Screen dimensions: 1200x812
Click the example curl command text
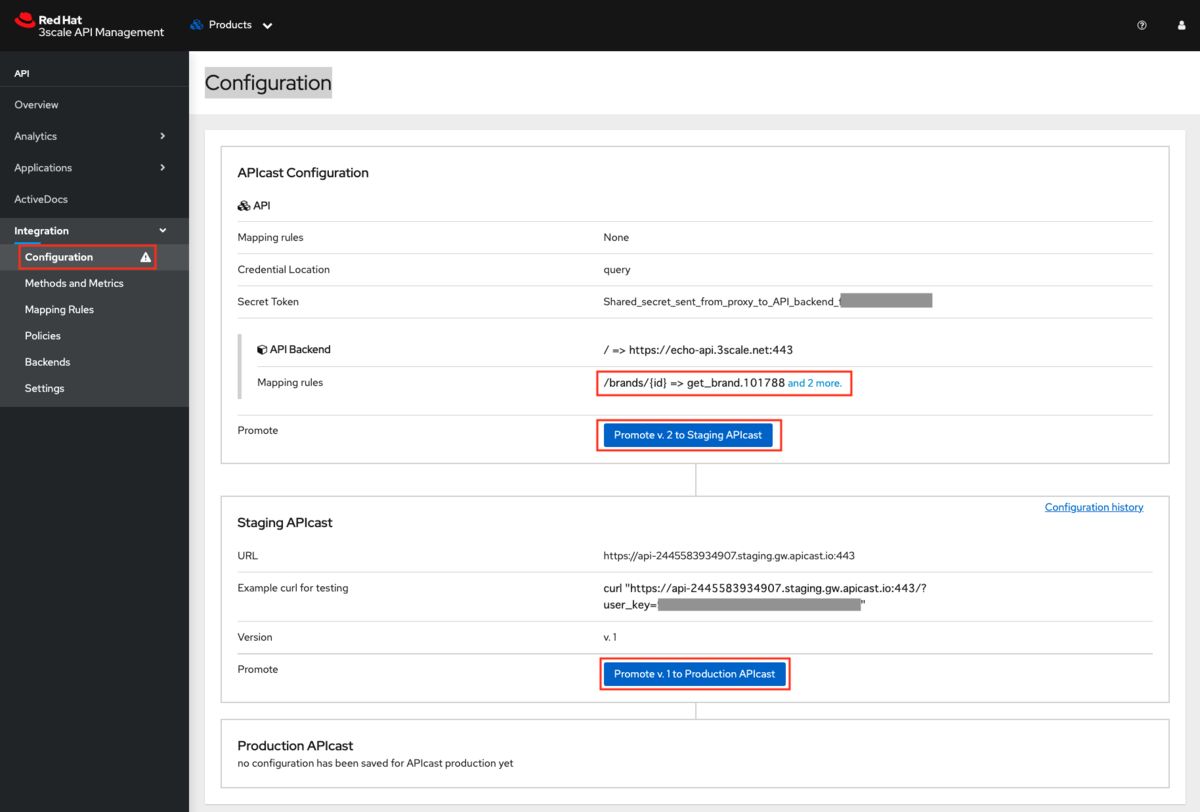(765, 597)
